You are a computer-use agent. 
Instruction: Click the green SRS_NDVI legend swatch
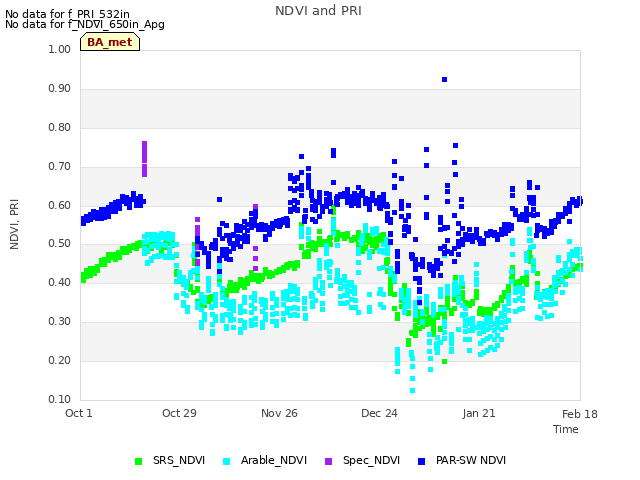click(138, 461)
